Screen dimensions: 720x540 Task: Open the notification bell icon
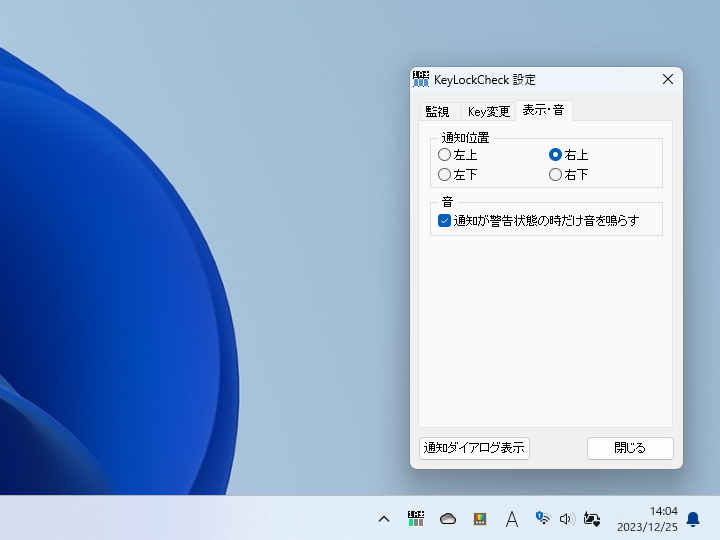(693, 519)
